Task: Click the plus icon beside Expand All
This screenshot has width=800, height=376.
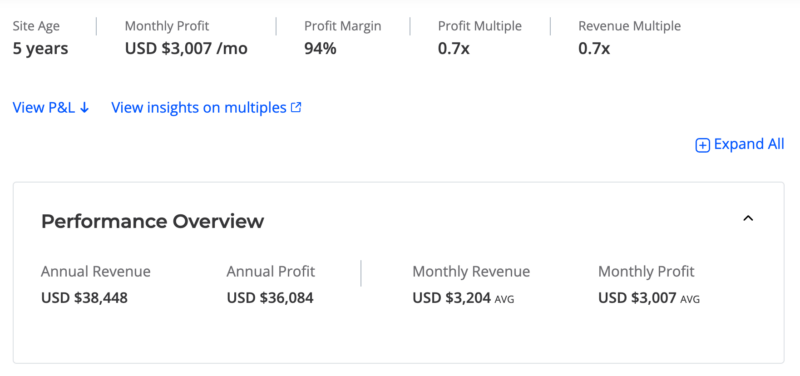Action: [703, 145]
